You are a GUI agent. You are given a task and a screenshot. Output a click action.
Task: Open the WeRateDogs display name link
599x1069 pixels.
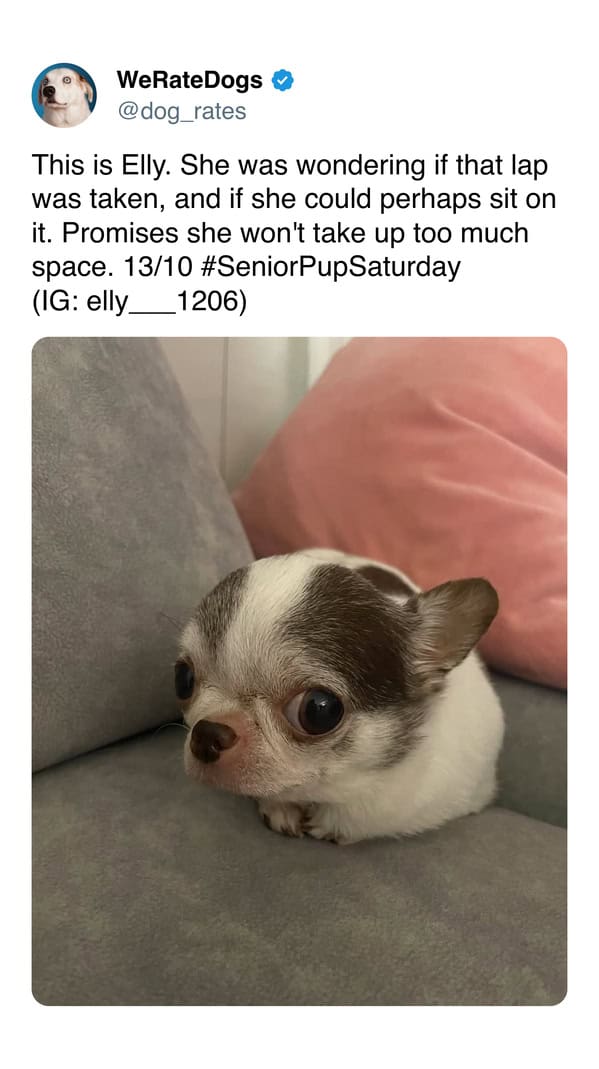tap(189, 80)
